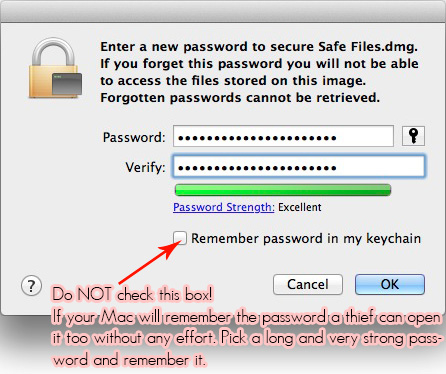Click the "Verify:" field label
The height and width of the screenshot is (374, 446).
pyautogui.click(x=145, y=167)
